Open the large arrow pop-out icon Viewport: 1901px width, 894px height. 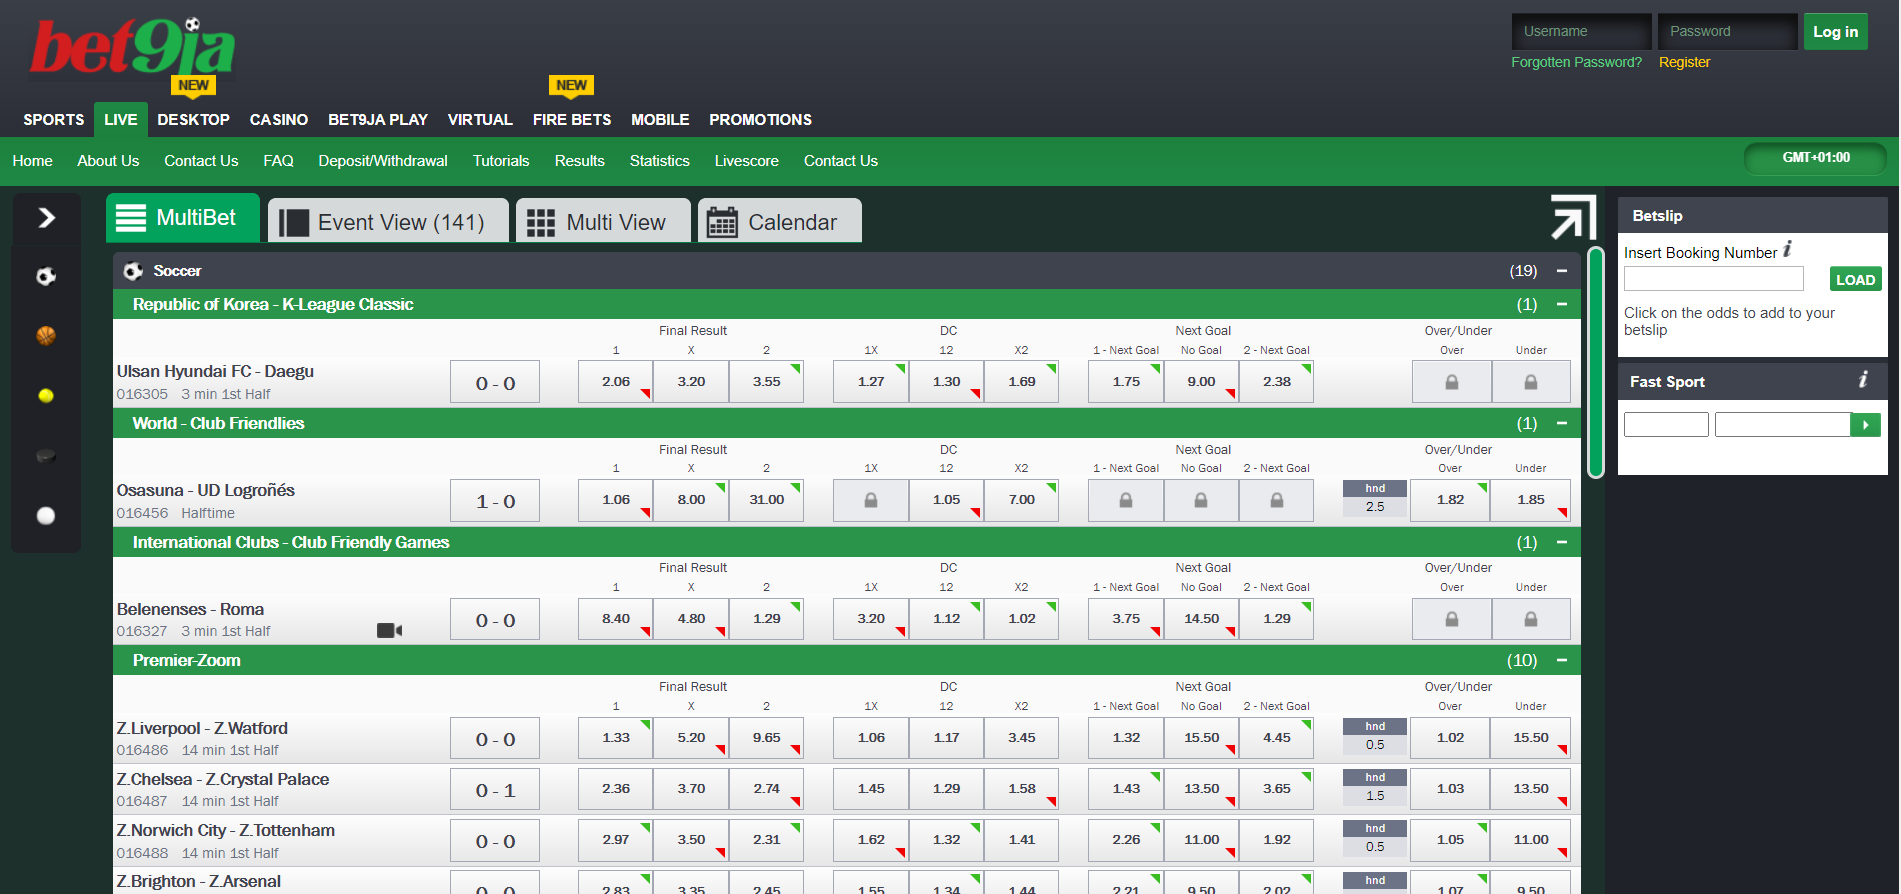click(1573, 217)
